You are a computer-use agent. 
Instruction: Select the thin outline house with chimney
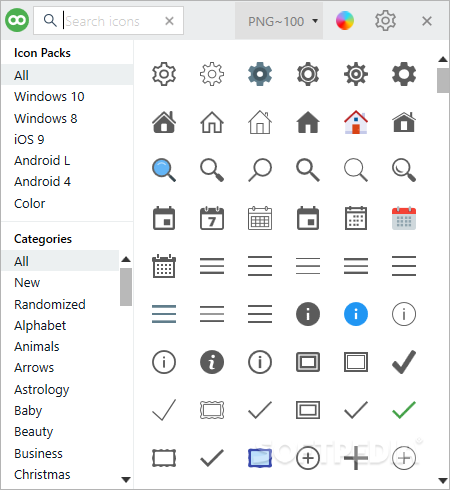260,122
